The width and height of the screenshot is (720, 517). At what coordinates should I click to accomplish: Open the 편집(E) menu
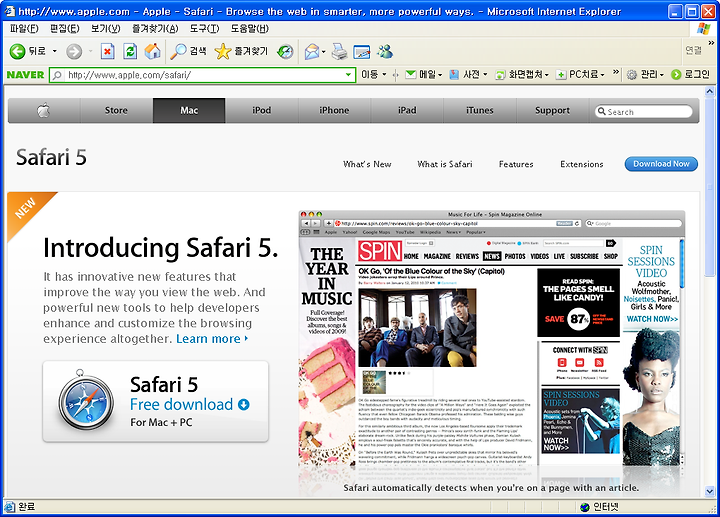tap(65, 28)
